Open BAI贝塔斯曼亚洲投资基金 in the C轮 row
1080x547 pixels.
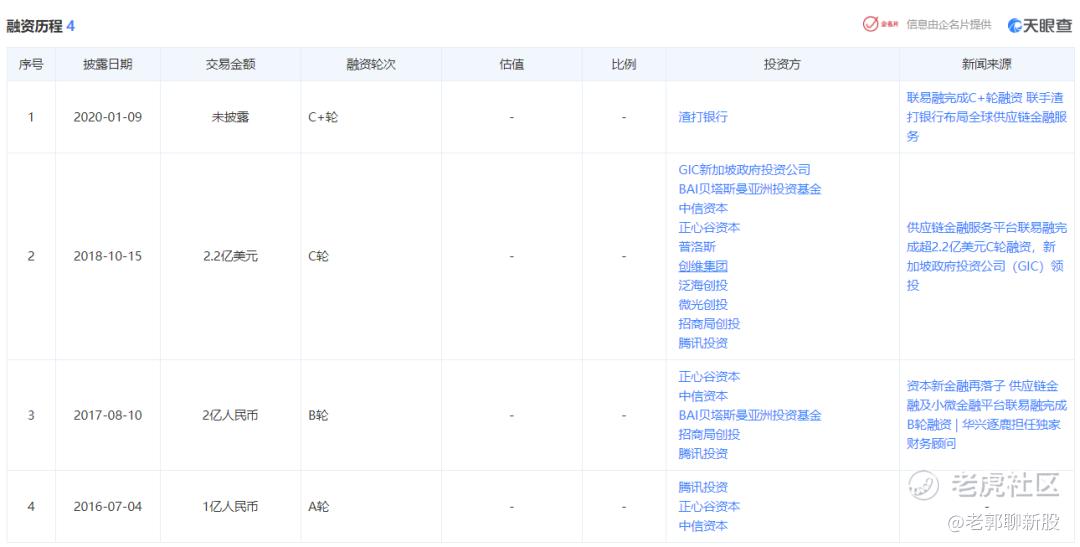(x=749, y=189)
